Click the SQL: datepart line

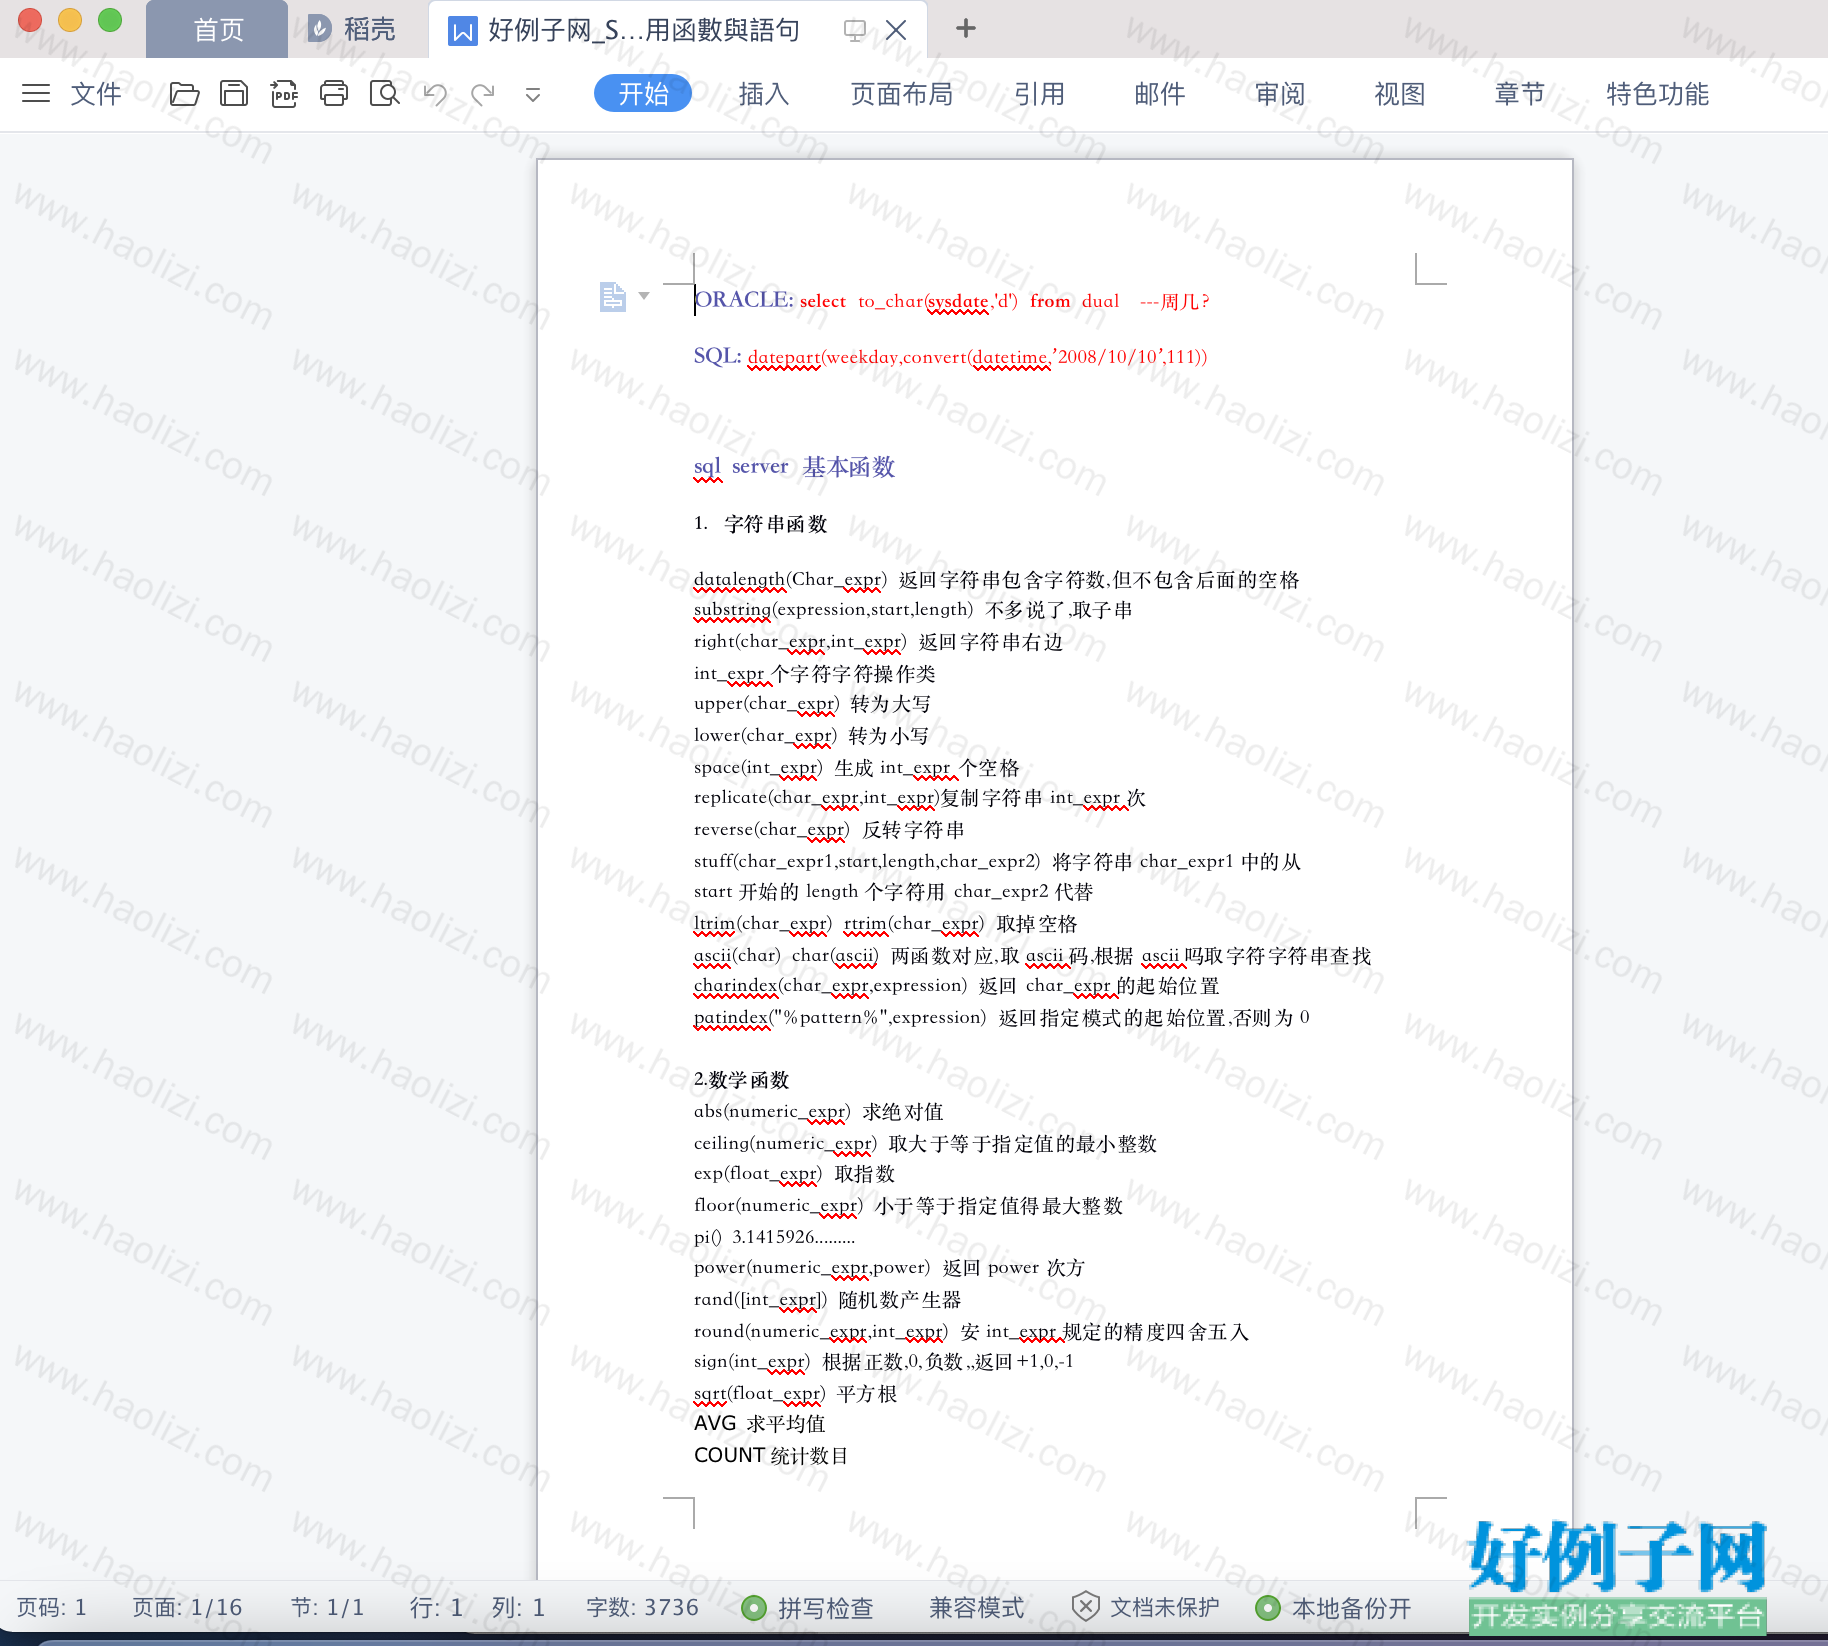950,357
